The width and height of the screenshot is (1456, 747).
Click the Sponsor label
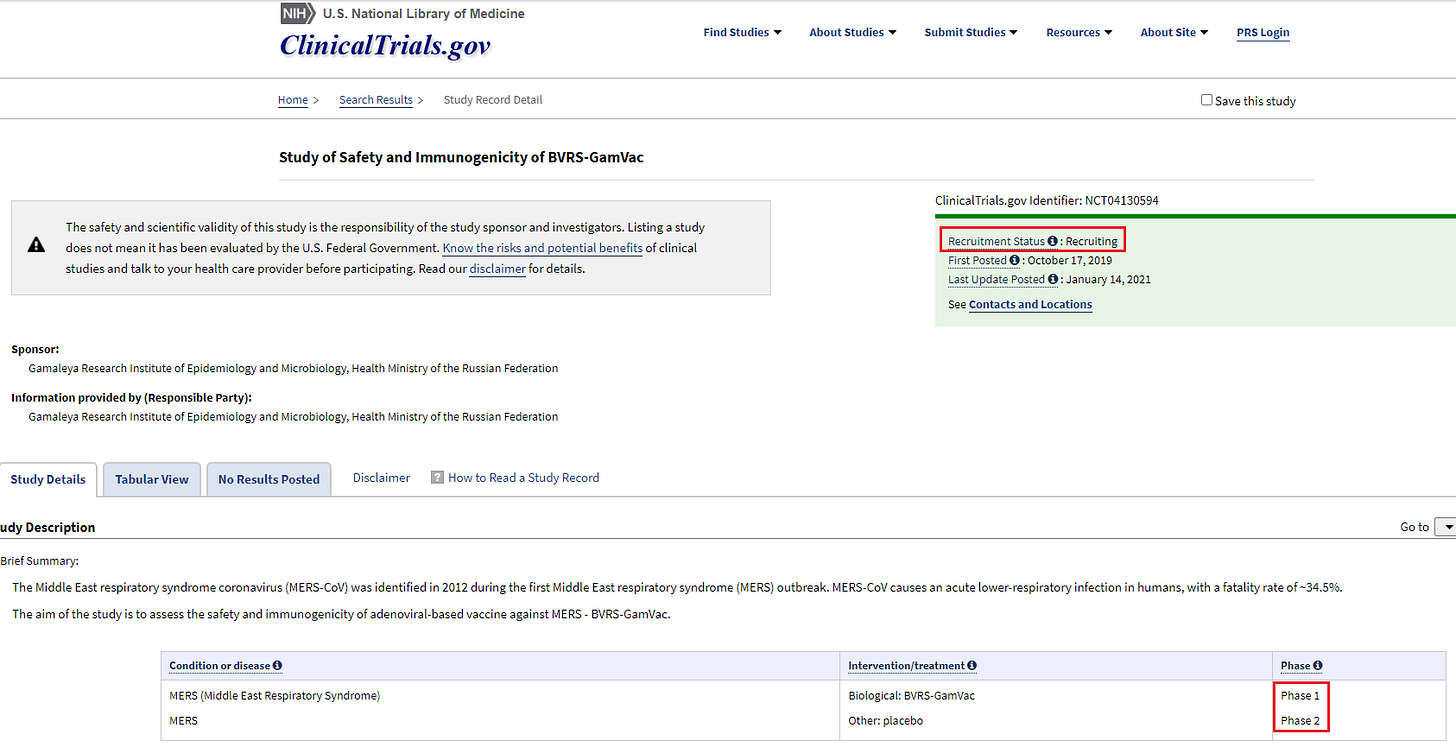tap(35, 350)
